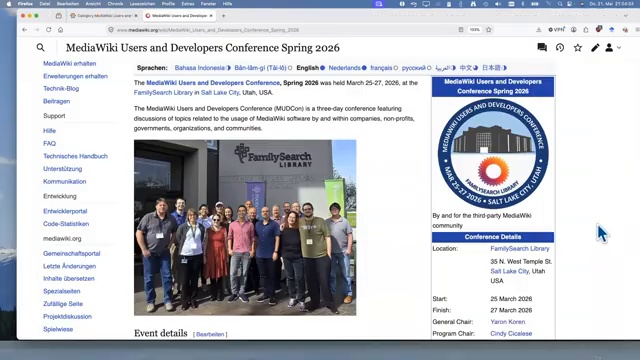Click the Bearbeiten link beside Event details

(x=210, y=334)
